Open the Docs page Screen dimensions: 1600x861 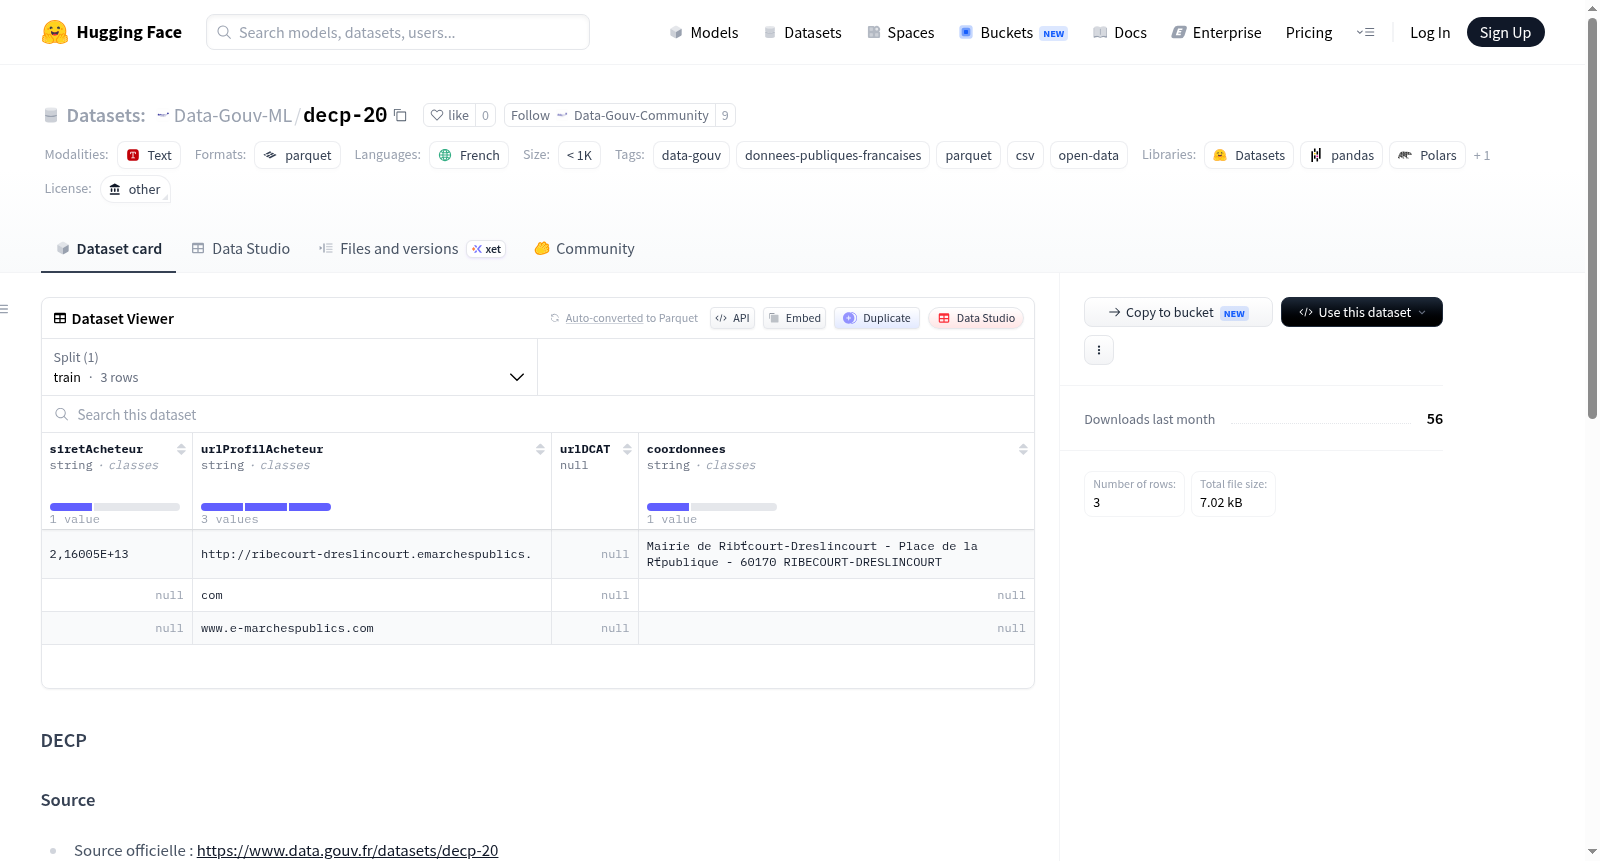tap(1120, 32)
